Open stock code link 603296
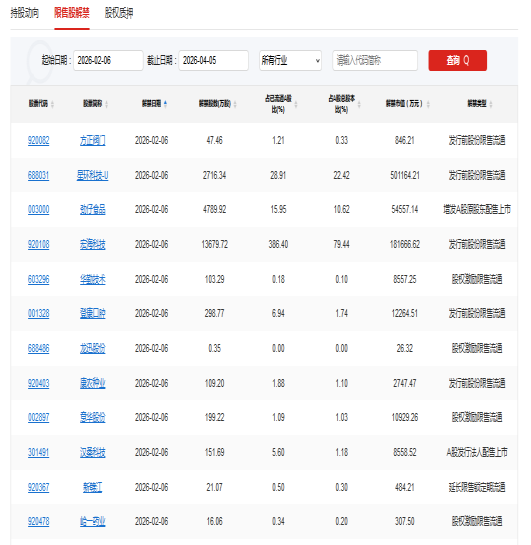531x545 pixels. (x=39, y=279)
